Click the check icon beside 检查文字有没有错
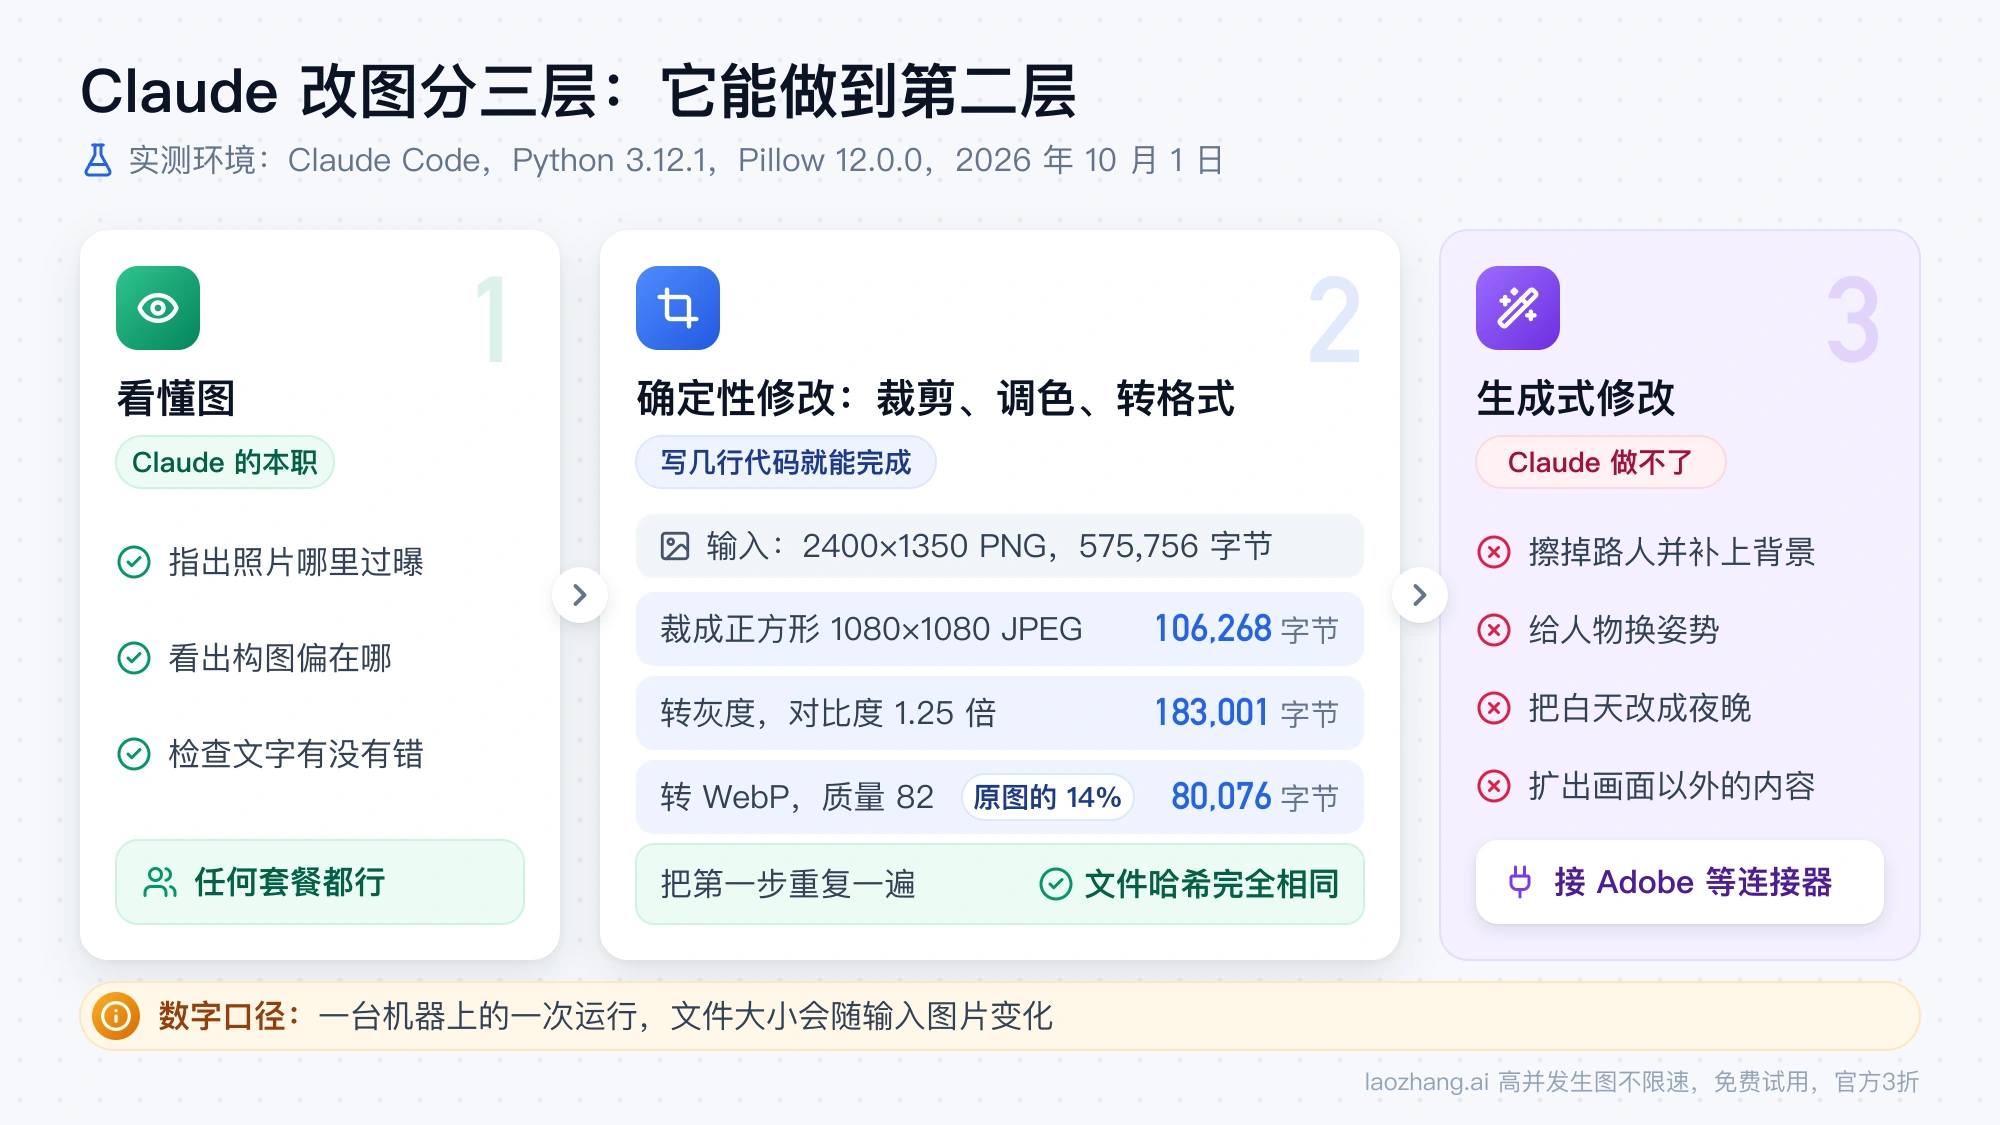Image resolution: width=2000 pixels, height=1125 pixels. click(134, 754)
